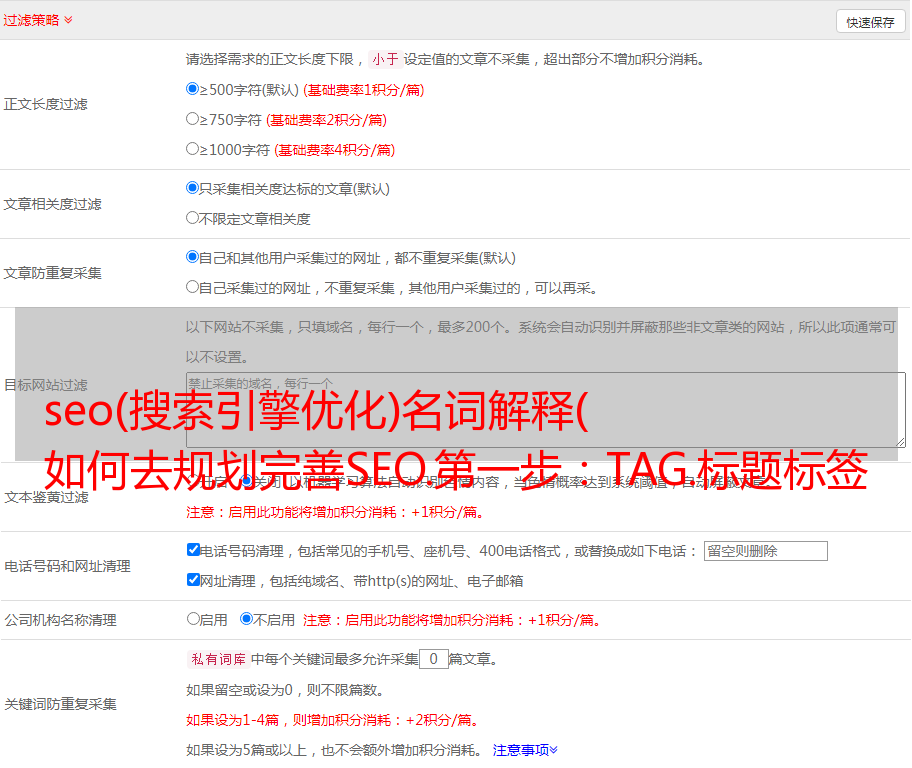
Task: Click the textarea resize handle corner
Action: [x=900, y=441]
